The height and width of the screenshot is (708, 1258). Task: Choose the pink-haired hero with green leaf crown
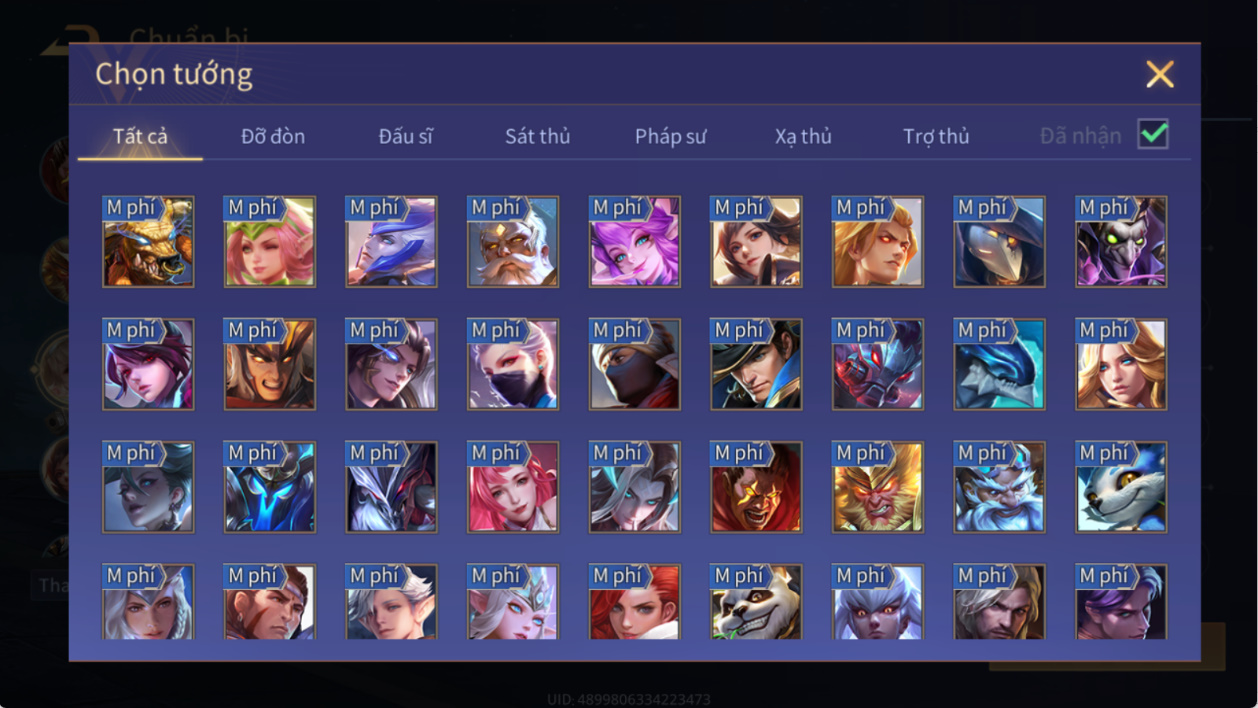click(270, 242)
